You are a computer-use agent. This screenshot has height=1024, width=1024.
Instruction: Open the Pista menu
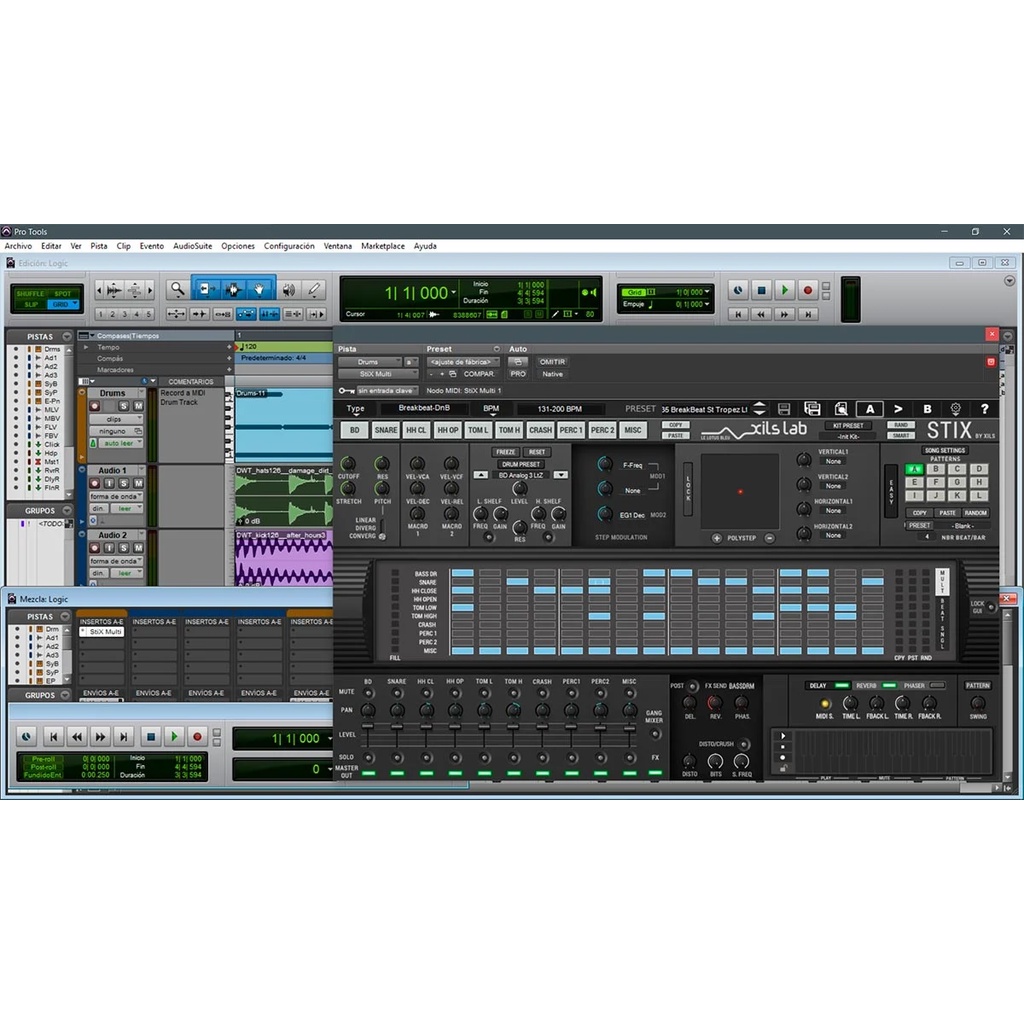[x=99, y=246]
